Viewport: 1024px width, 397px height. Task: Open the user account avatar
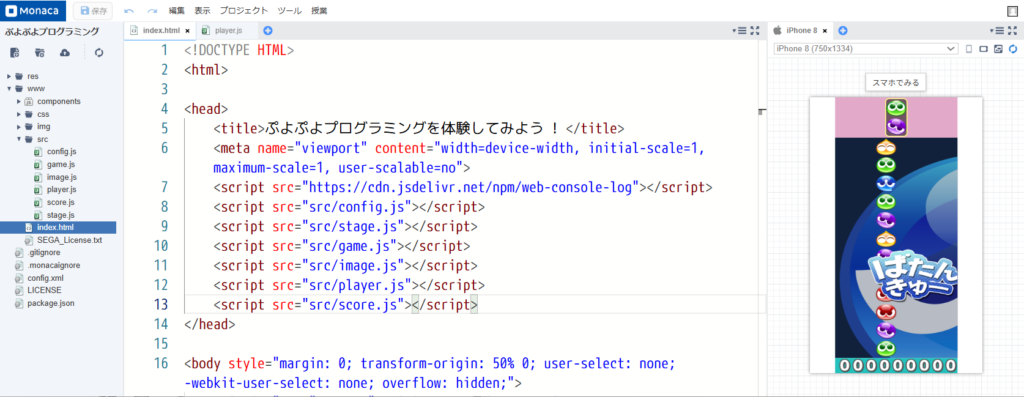(x=1013, y=10)
